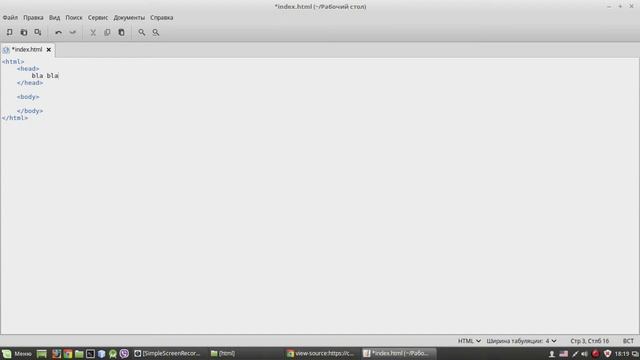Place cursor in the bla bla line
The image size is (640, 360).
[45, 76]
